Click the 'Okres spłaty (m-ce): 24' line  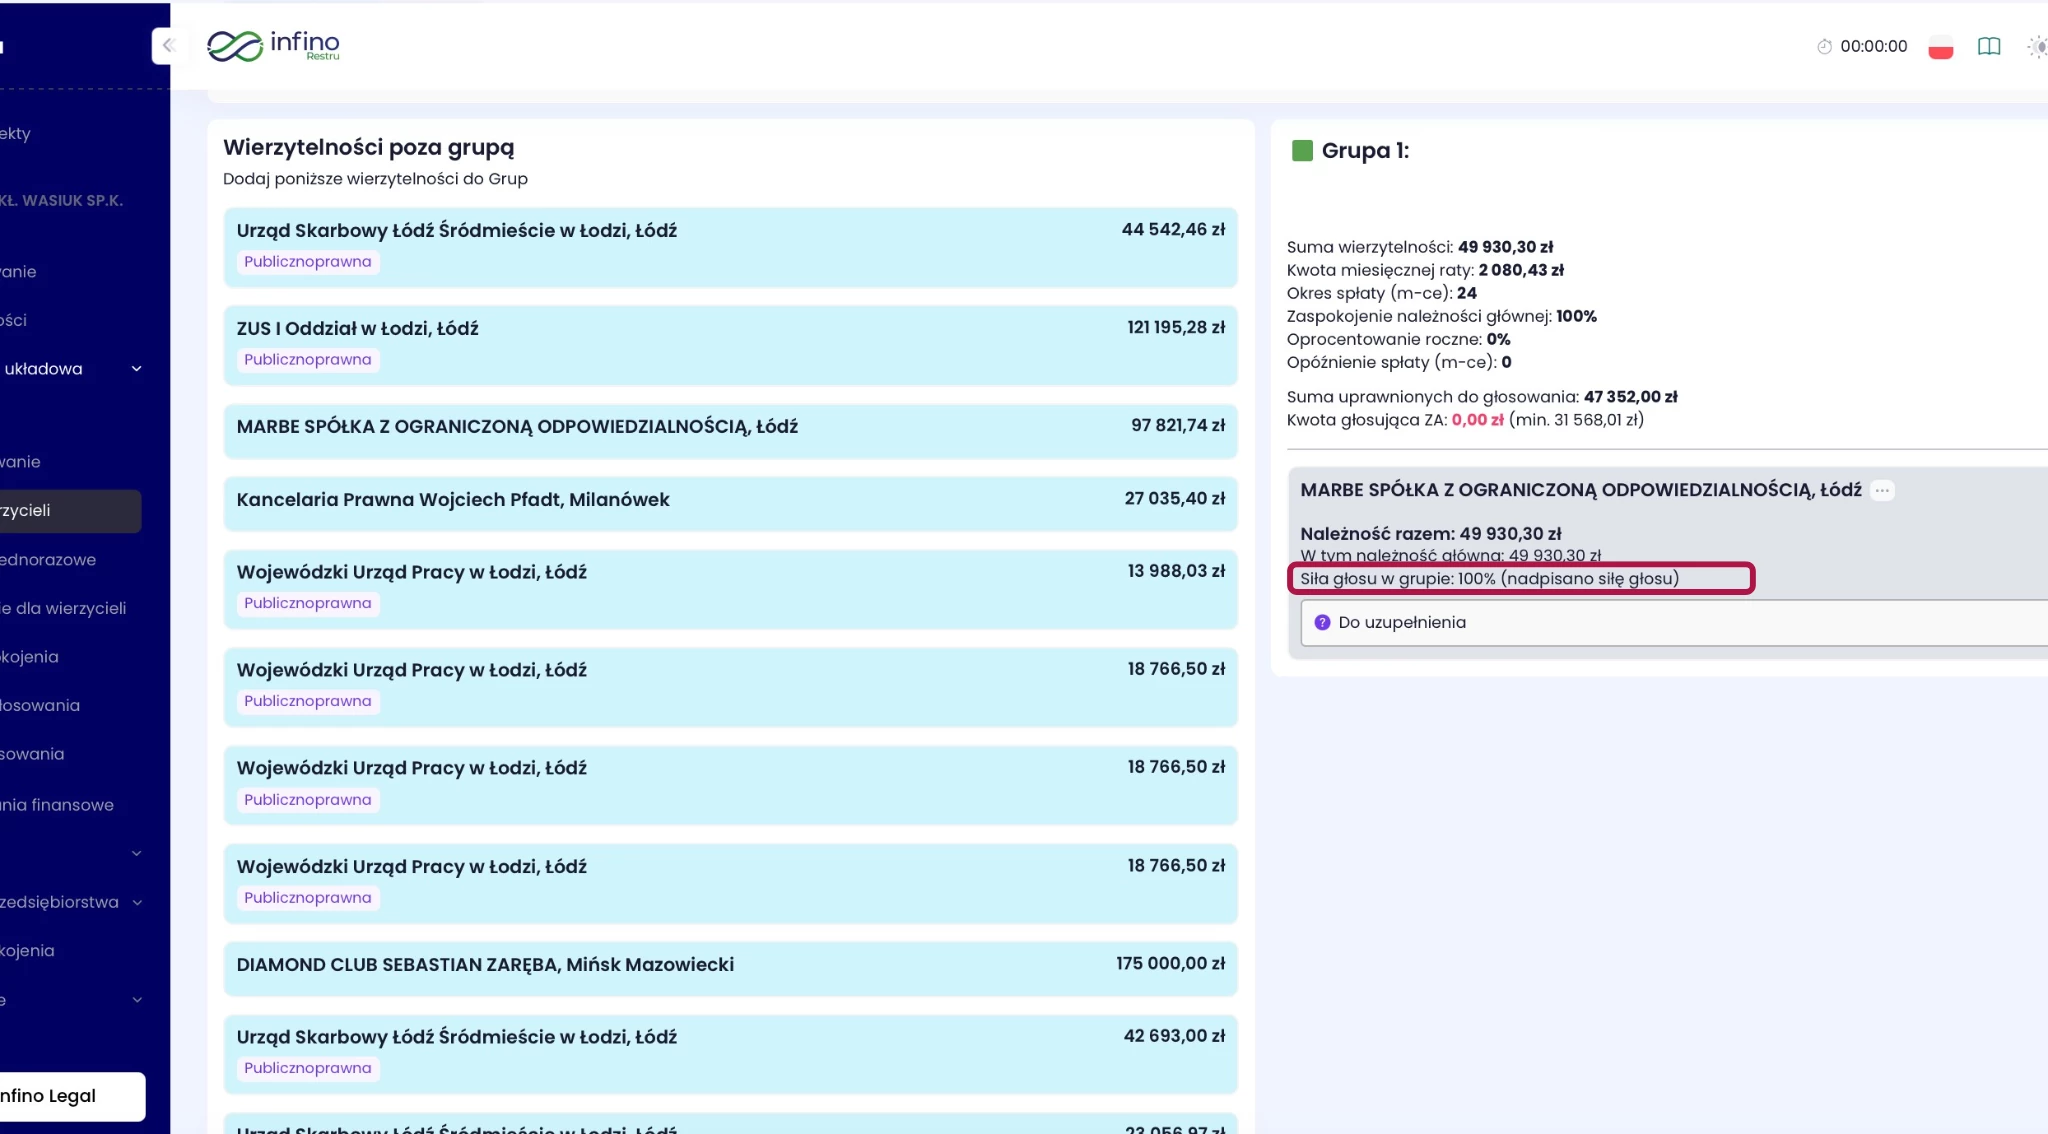coord(1382,293)
